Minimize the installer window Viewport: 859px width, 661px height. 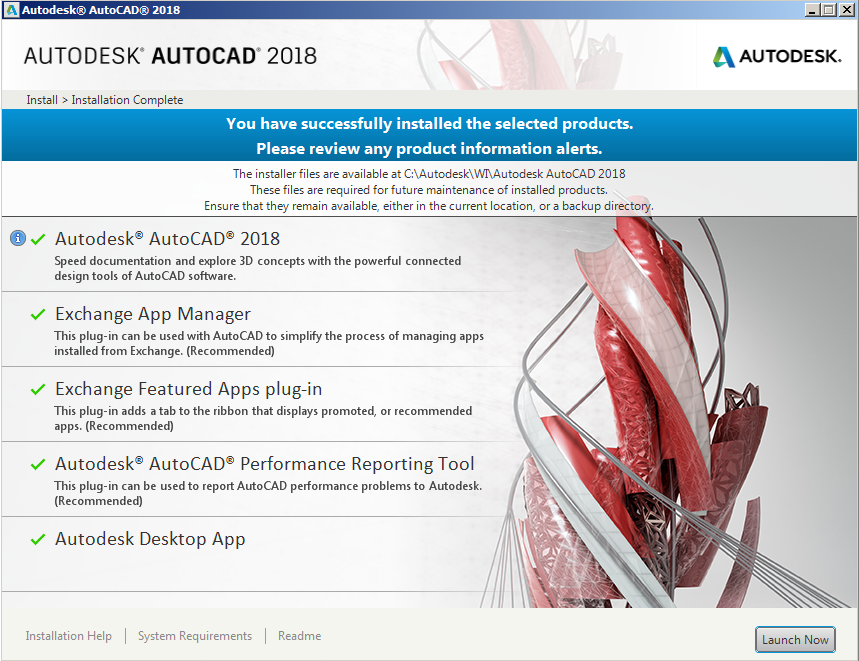813,10
